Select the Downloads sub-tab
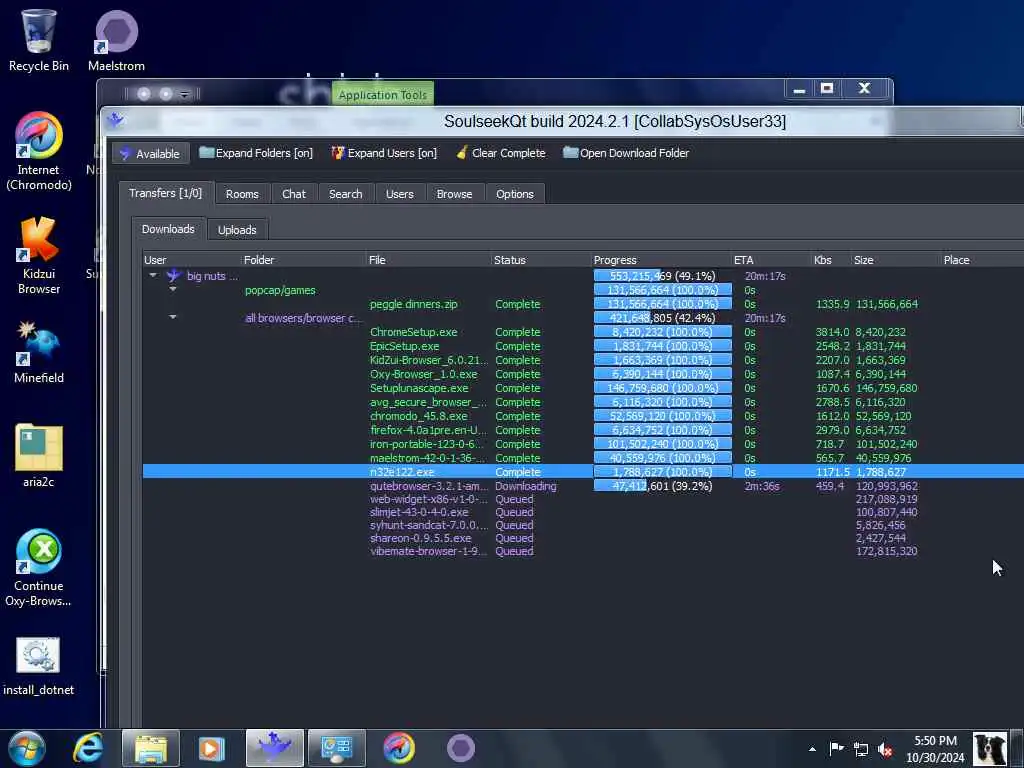This screenshot has height=768, width=1024. (168, 229)
